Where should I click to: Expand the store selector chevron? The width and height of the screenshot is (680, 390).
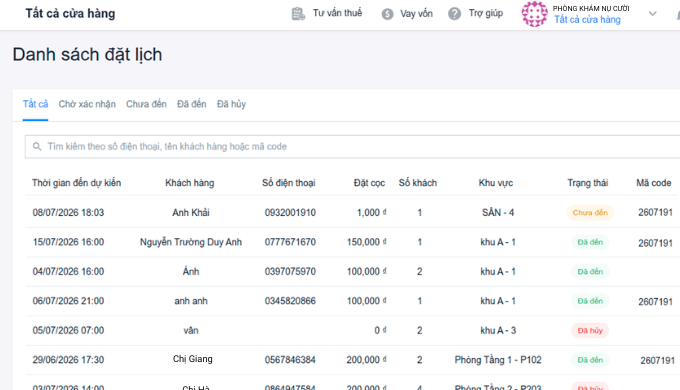(652, 14)
